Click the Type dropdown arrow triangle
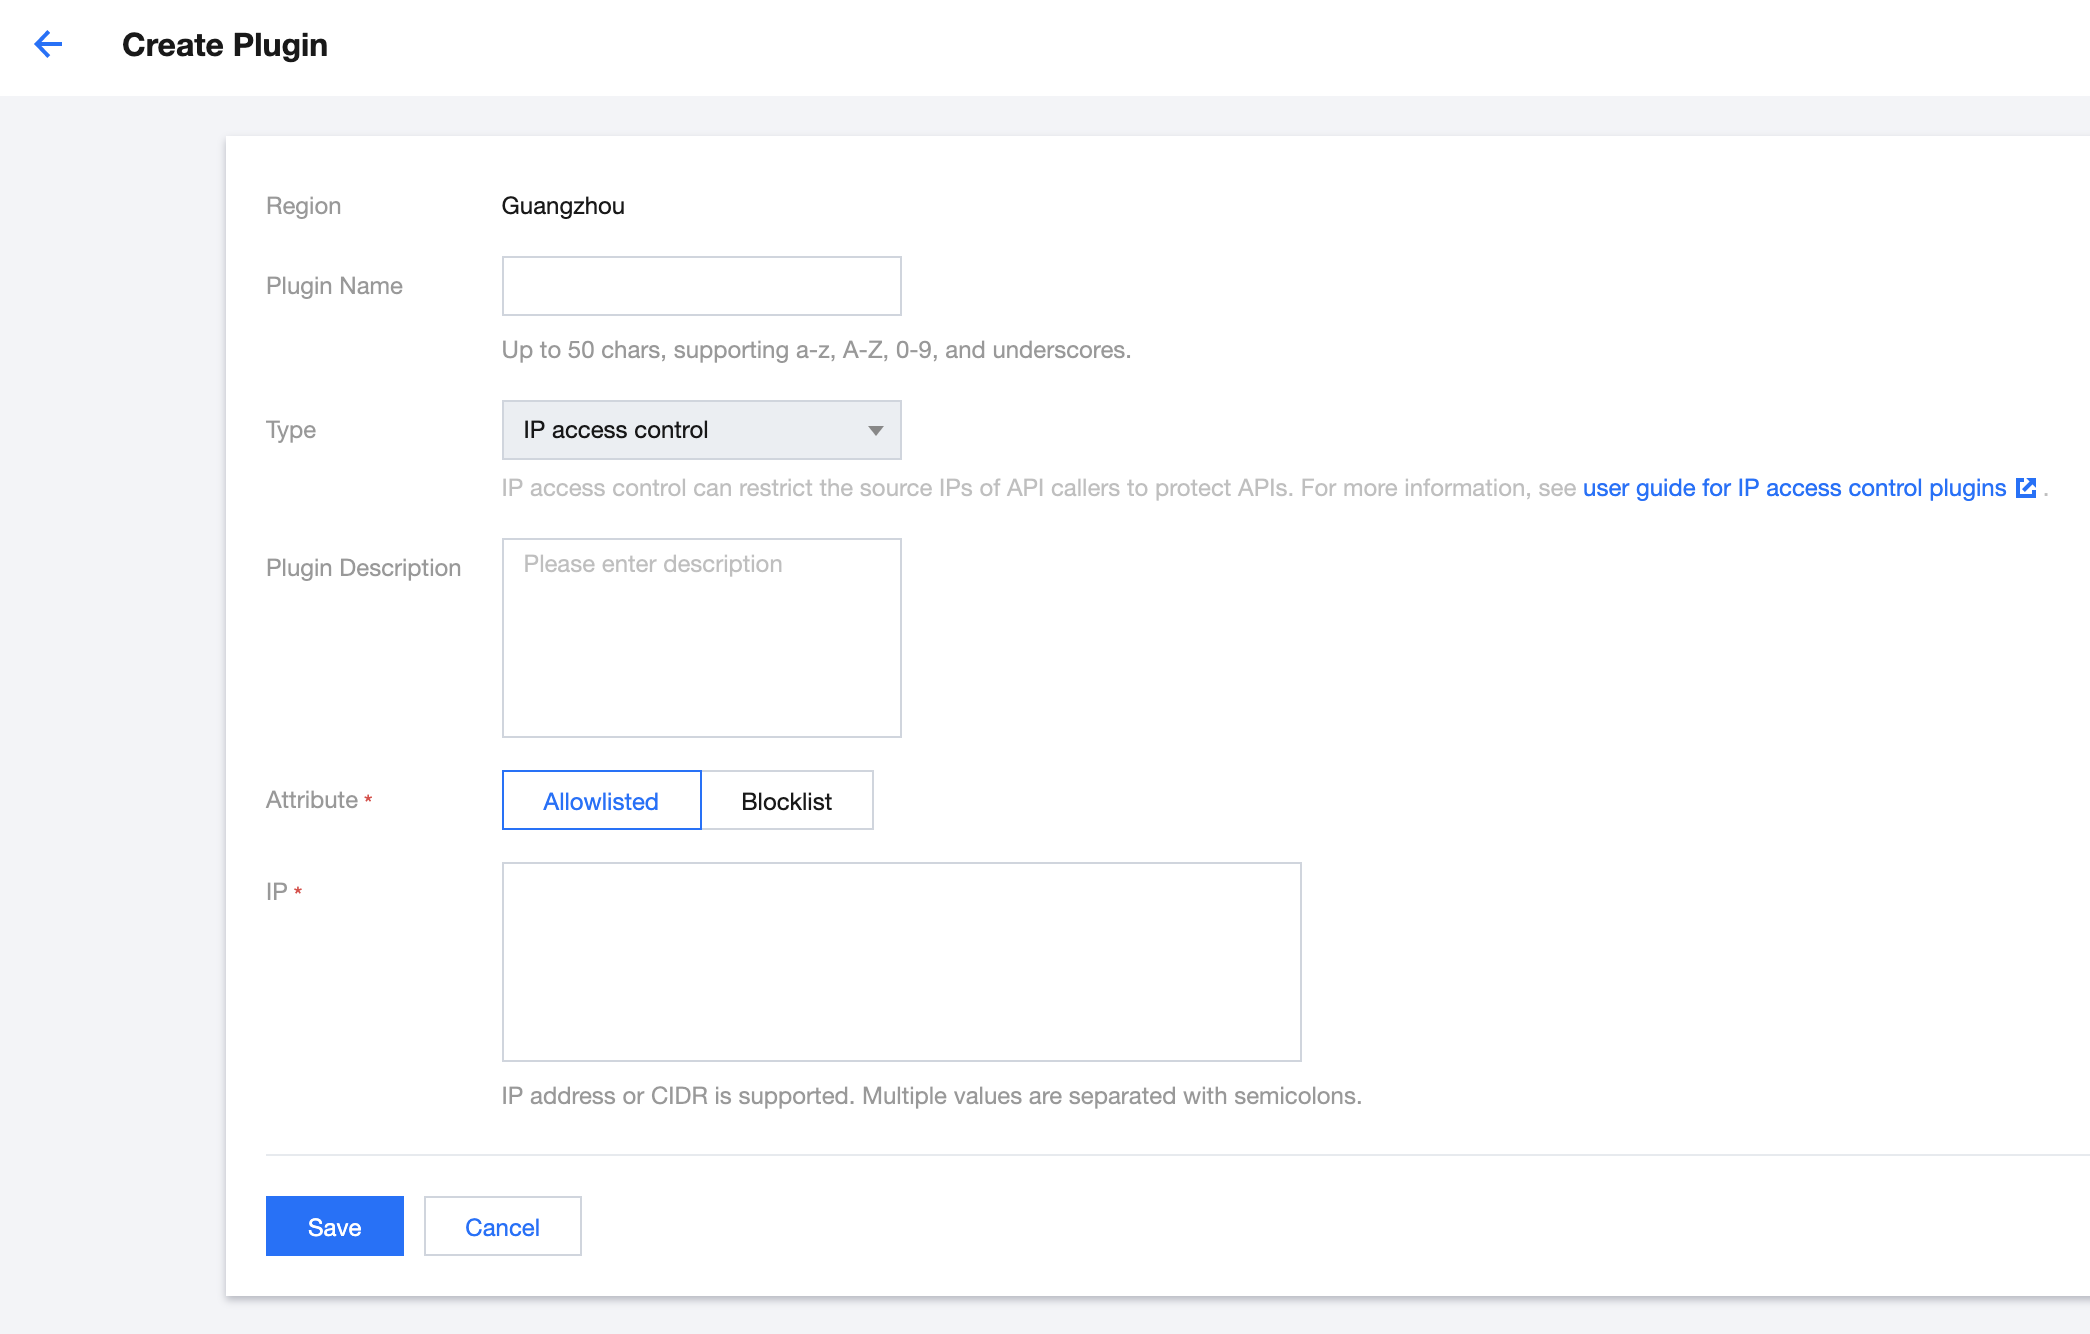The width and height of the screenshot is (2090, 1334). click(875, 430)
